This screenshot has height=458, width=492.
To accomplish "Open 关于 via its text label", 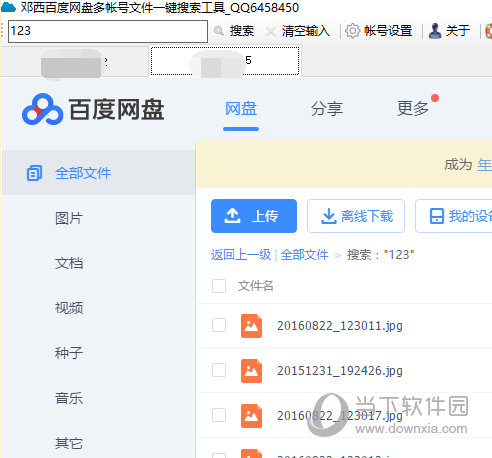I will click(x=458, y=31).
